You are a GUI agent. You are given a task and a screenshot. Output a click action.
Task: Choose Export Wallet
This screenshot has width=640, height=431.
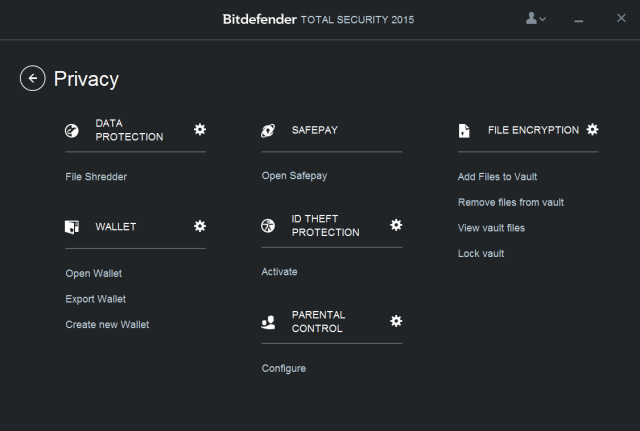96,299
